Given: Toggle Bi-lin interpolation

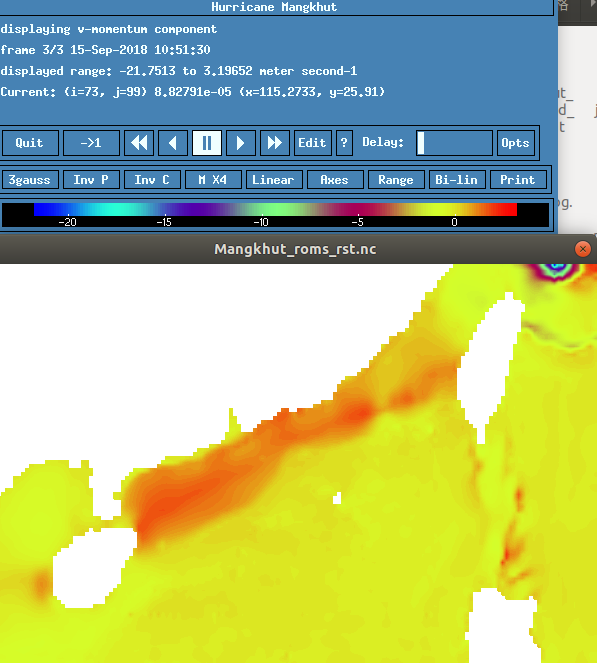Looking at the screenshot, I should (457, 180).
